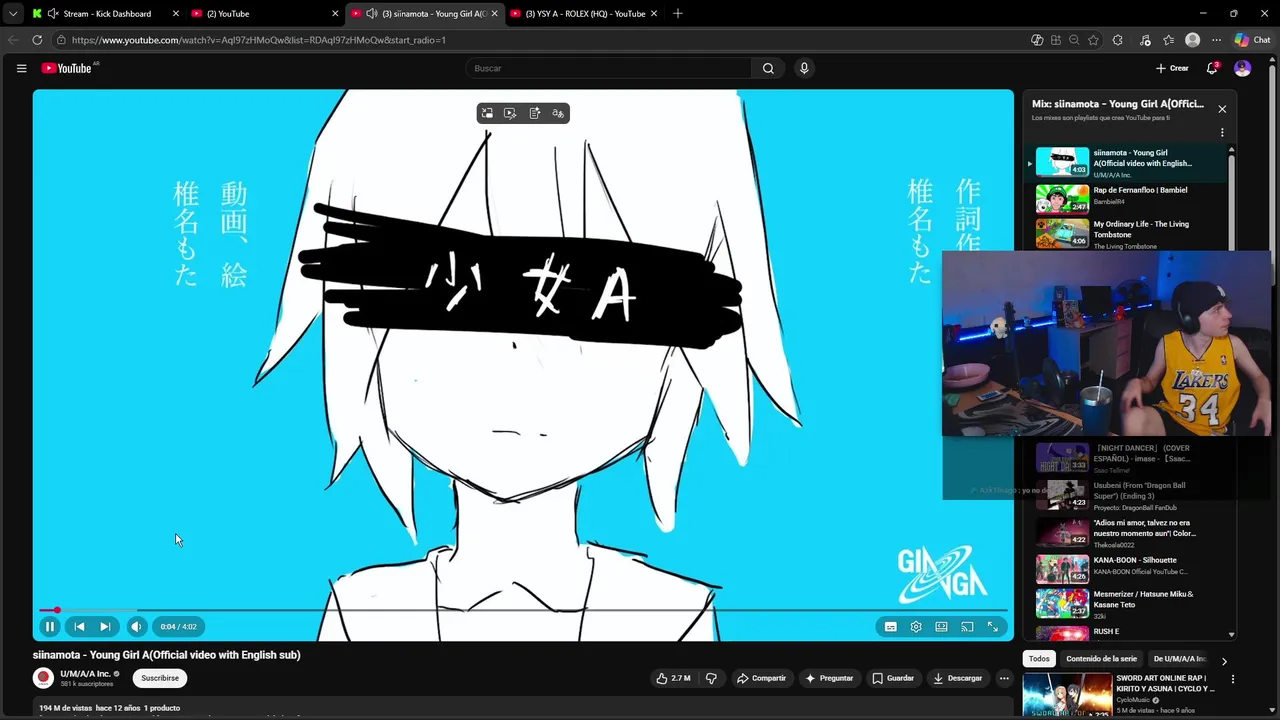Open a new browser tab
Viewport: 1280px width, 720px height.
click(x=677, y=13)
